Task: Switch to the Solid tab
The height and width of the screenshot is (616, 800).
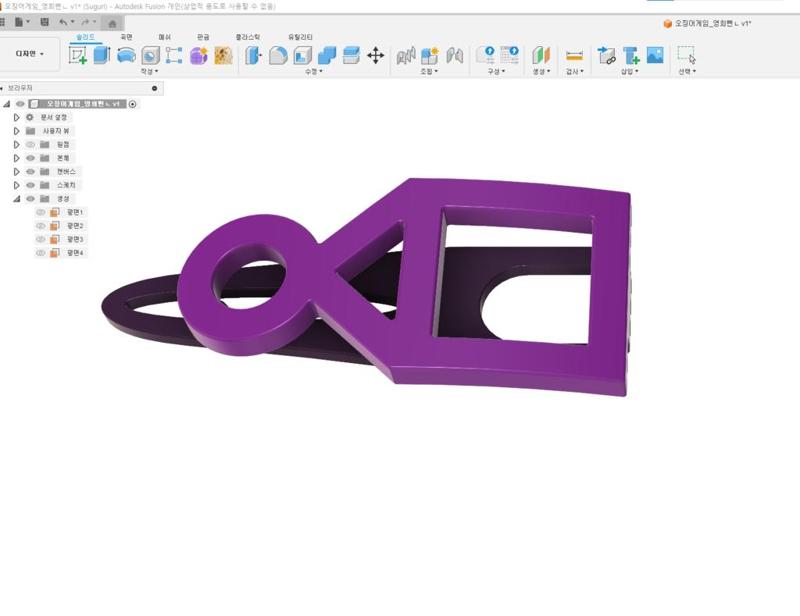Action: coord(85,37)
